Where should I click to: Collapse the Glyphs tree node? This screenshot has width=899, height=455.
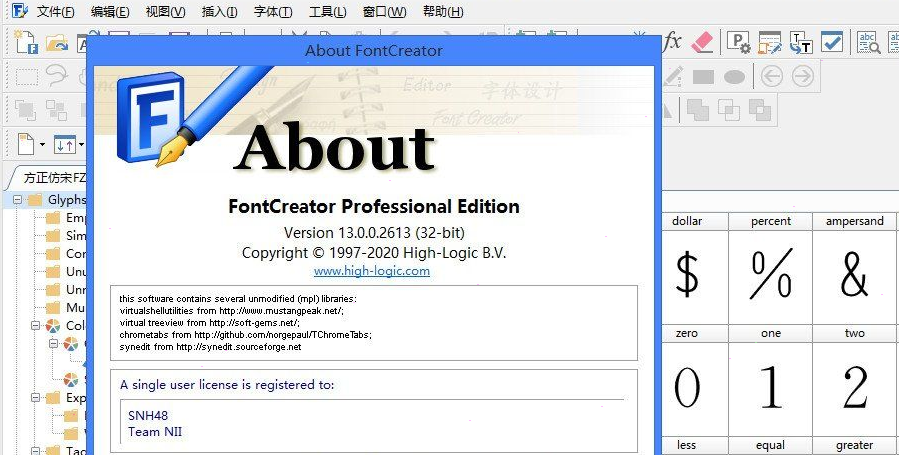click(18, 200)
